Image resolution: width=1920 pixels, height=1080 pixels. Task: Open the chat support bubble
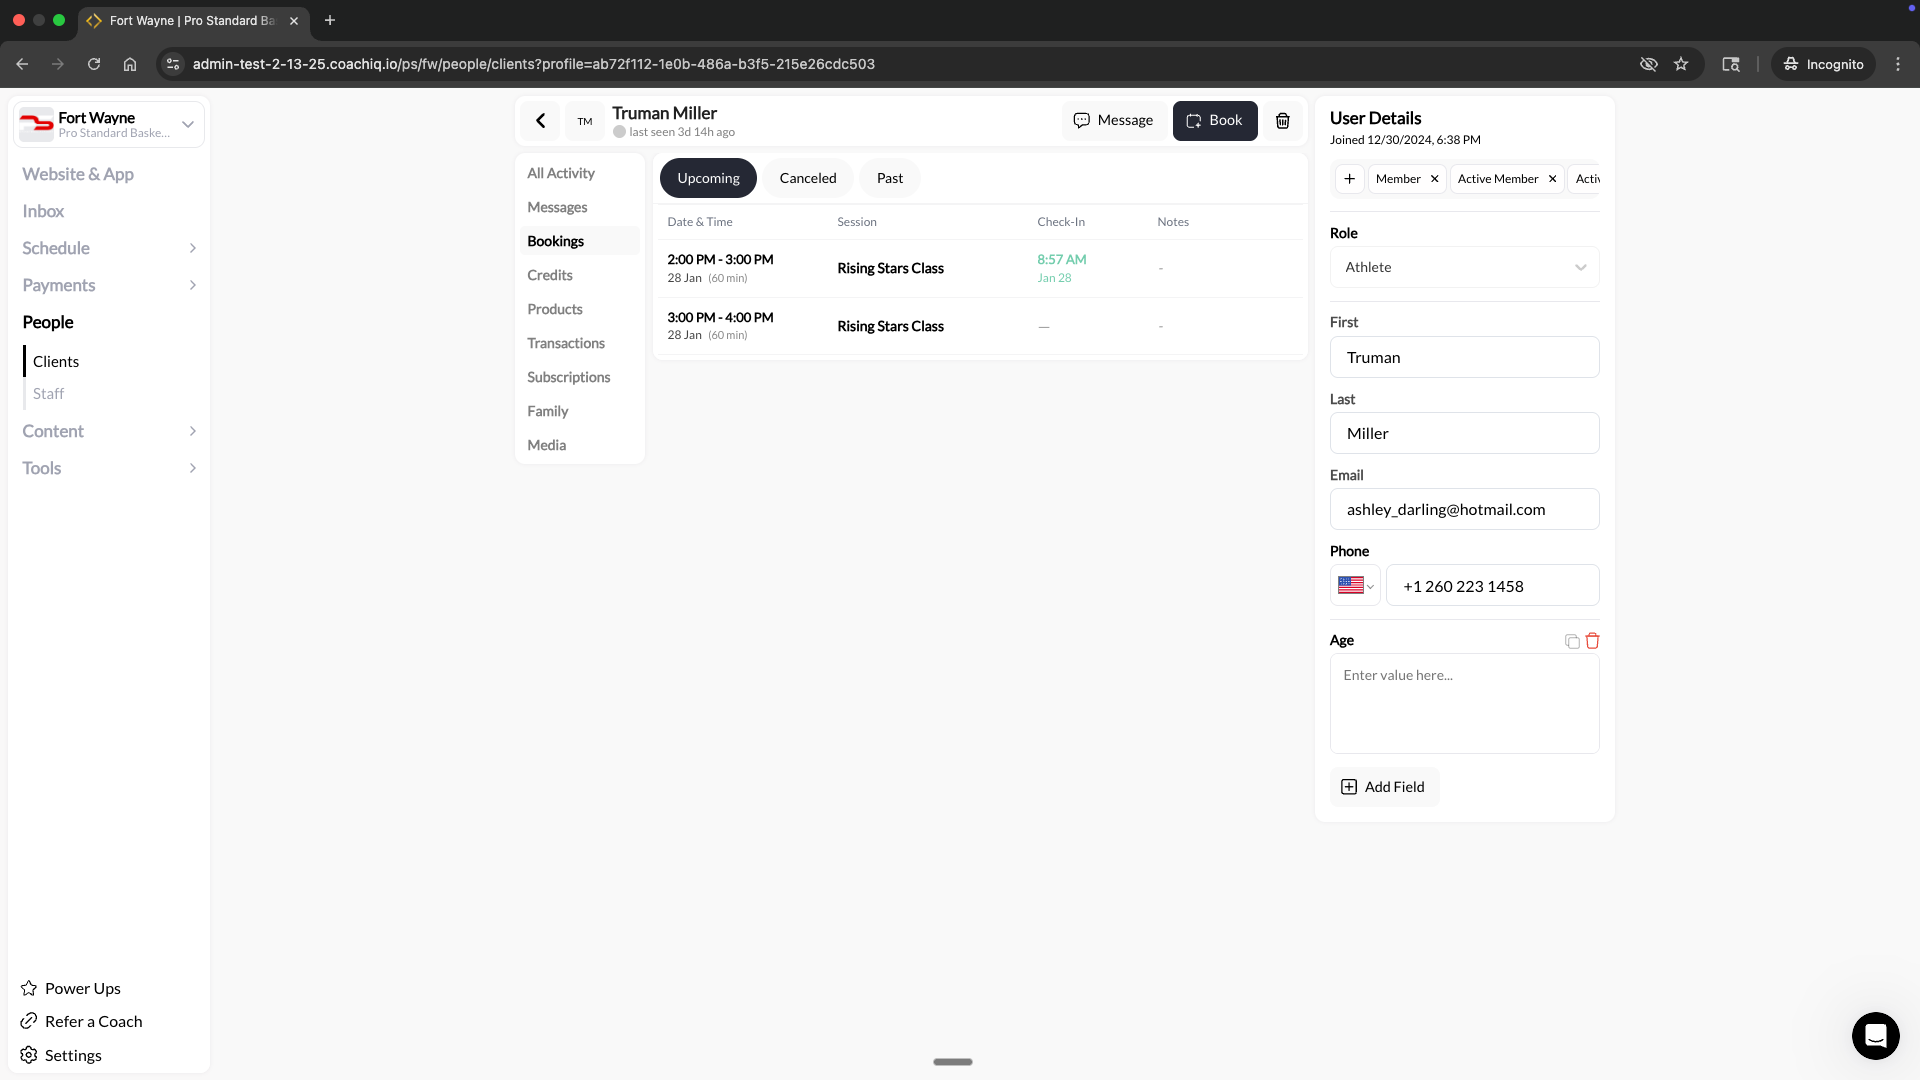click(x=1875, y=1036)
